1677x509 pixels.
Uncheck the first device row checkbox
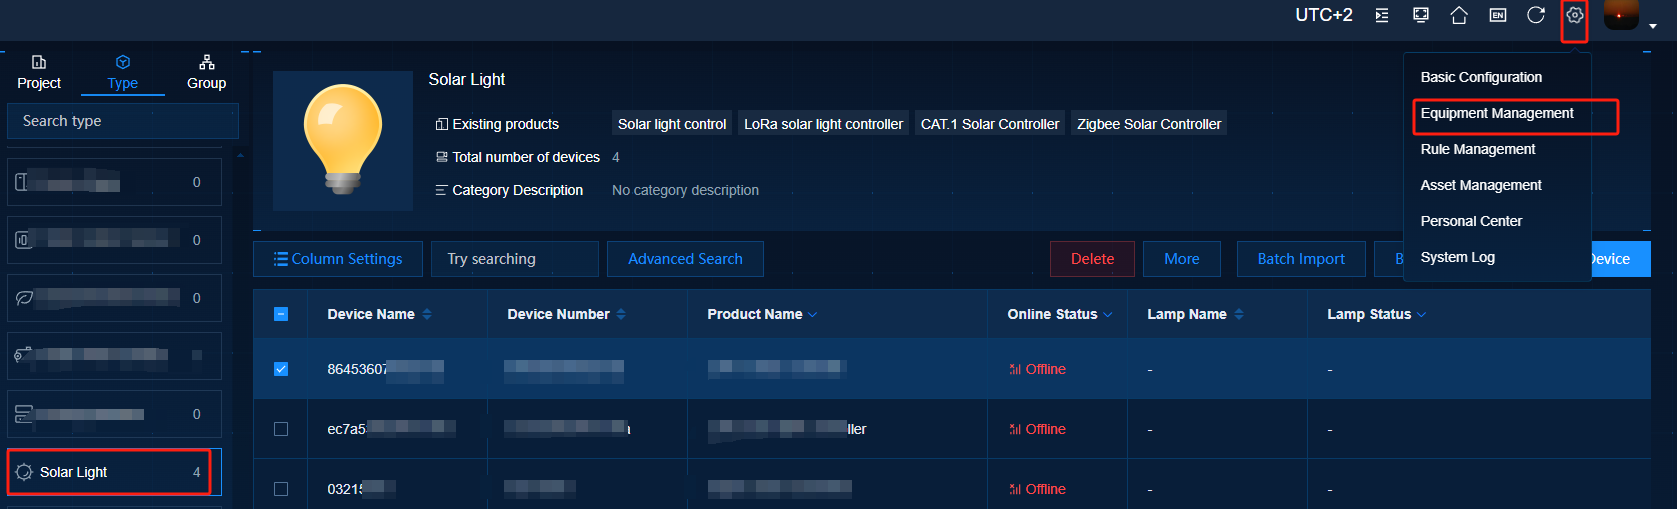point(281,369)
